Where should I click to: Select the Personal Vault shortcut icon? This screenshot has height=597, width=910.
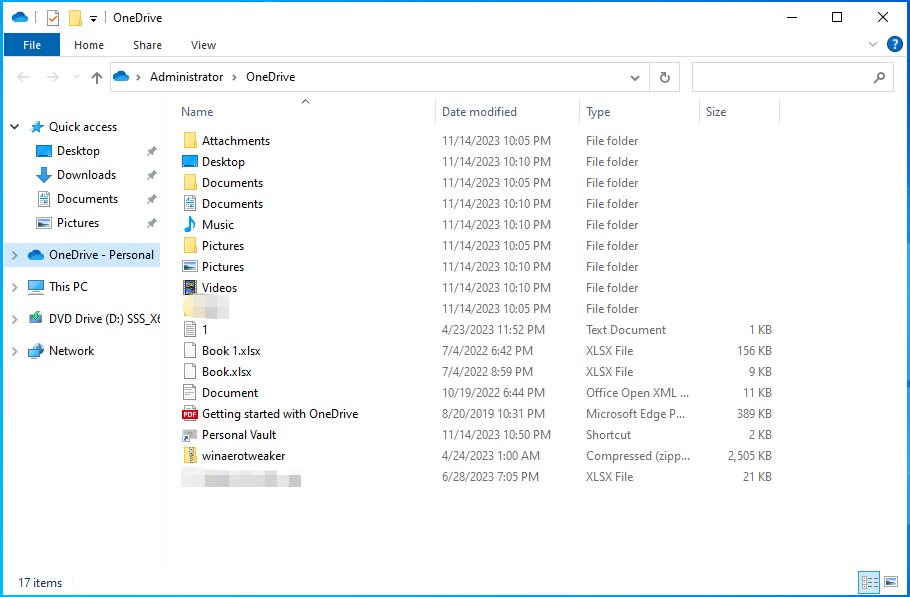pos(190,435)
